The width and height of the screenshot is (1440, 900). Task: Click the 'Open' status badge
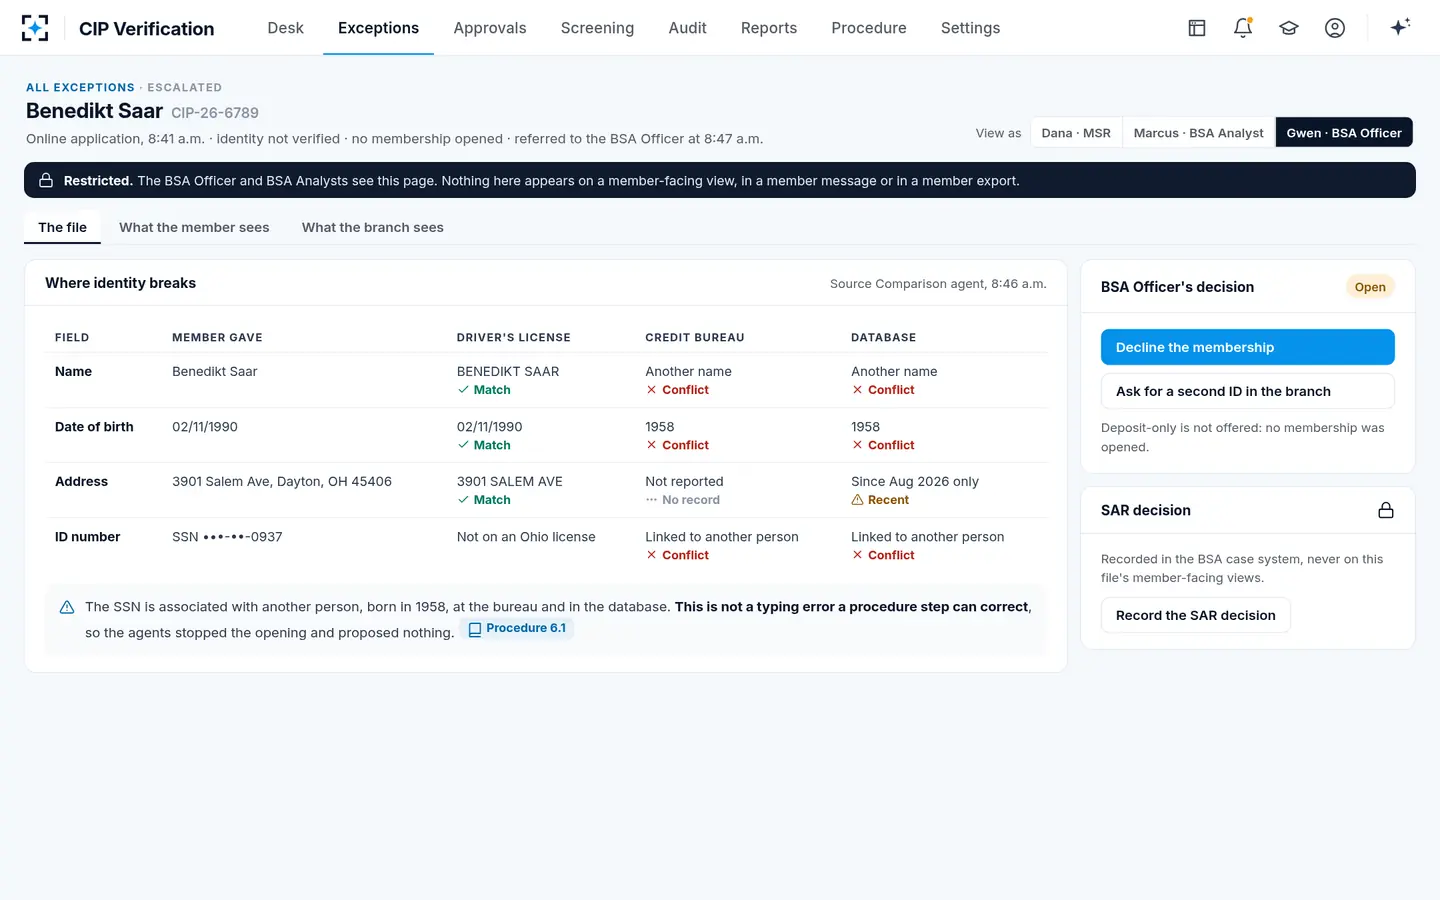coord(1370,287)
